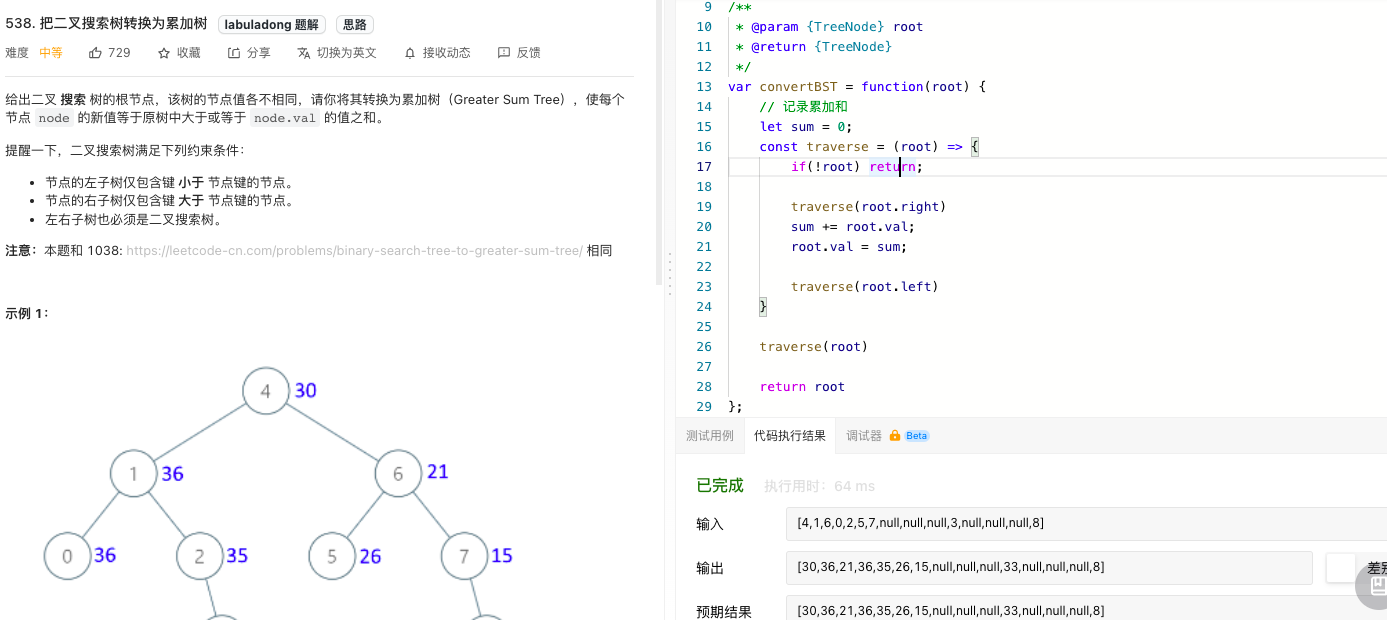
Task: Switch to the 测试用例 tab
Action: tap(709, 436)
